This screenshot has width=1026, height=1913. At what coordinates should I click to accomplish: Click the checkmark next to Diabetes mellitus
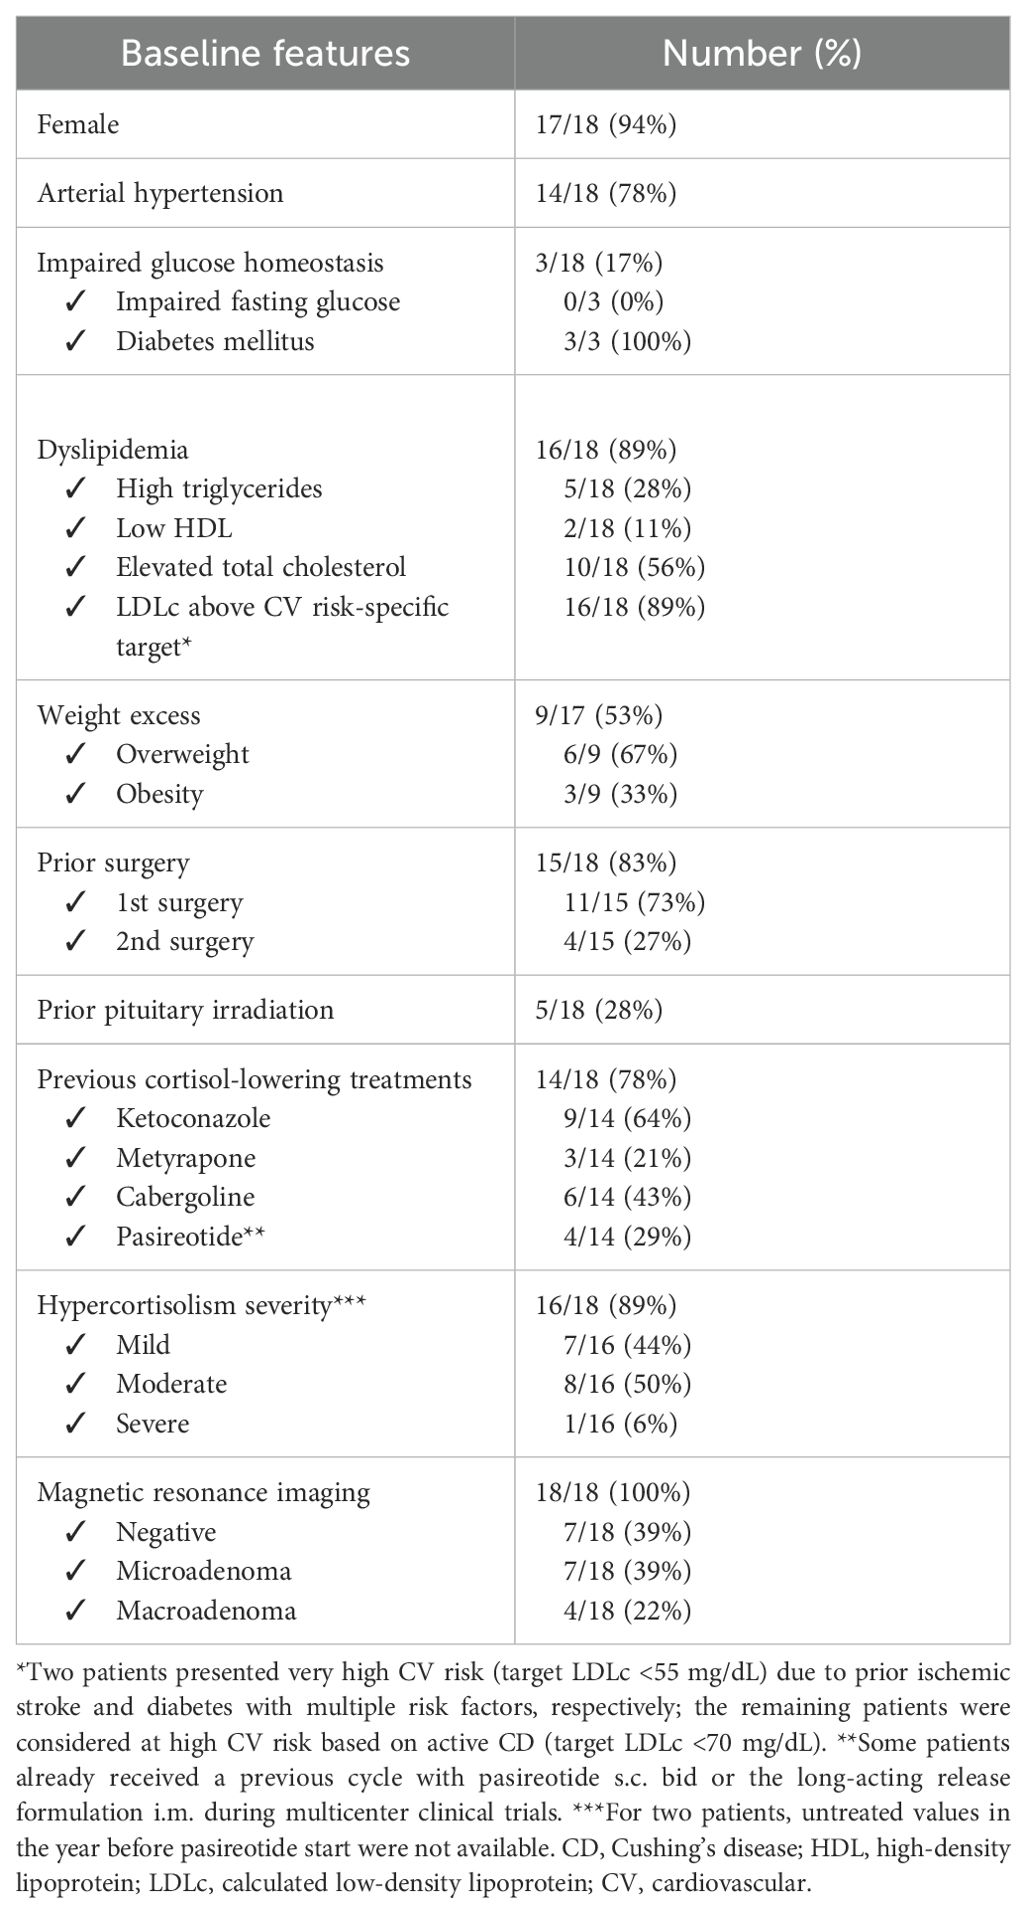(74, 341)
